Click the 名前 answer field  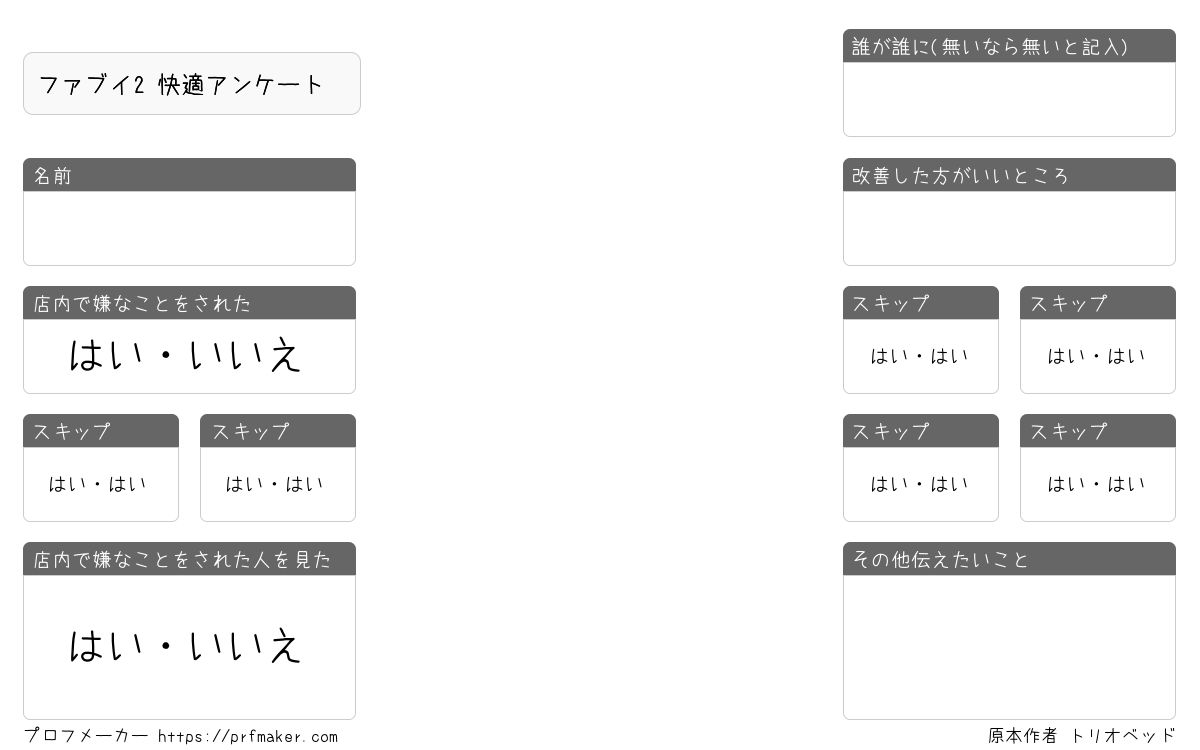(x=189, y=228)
